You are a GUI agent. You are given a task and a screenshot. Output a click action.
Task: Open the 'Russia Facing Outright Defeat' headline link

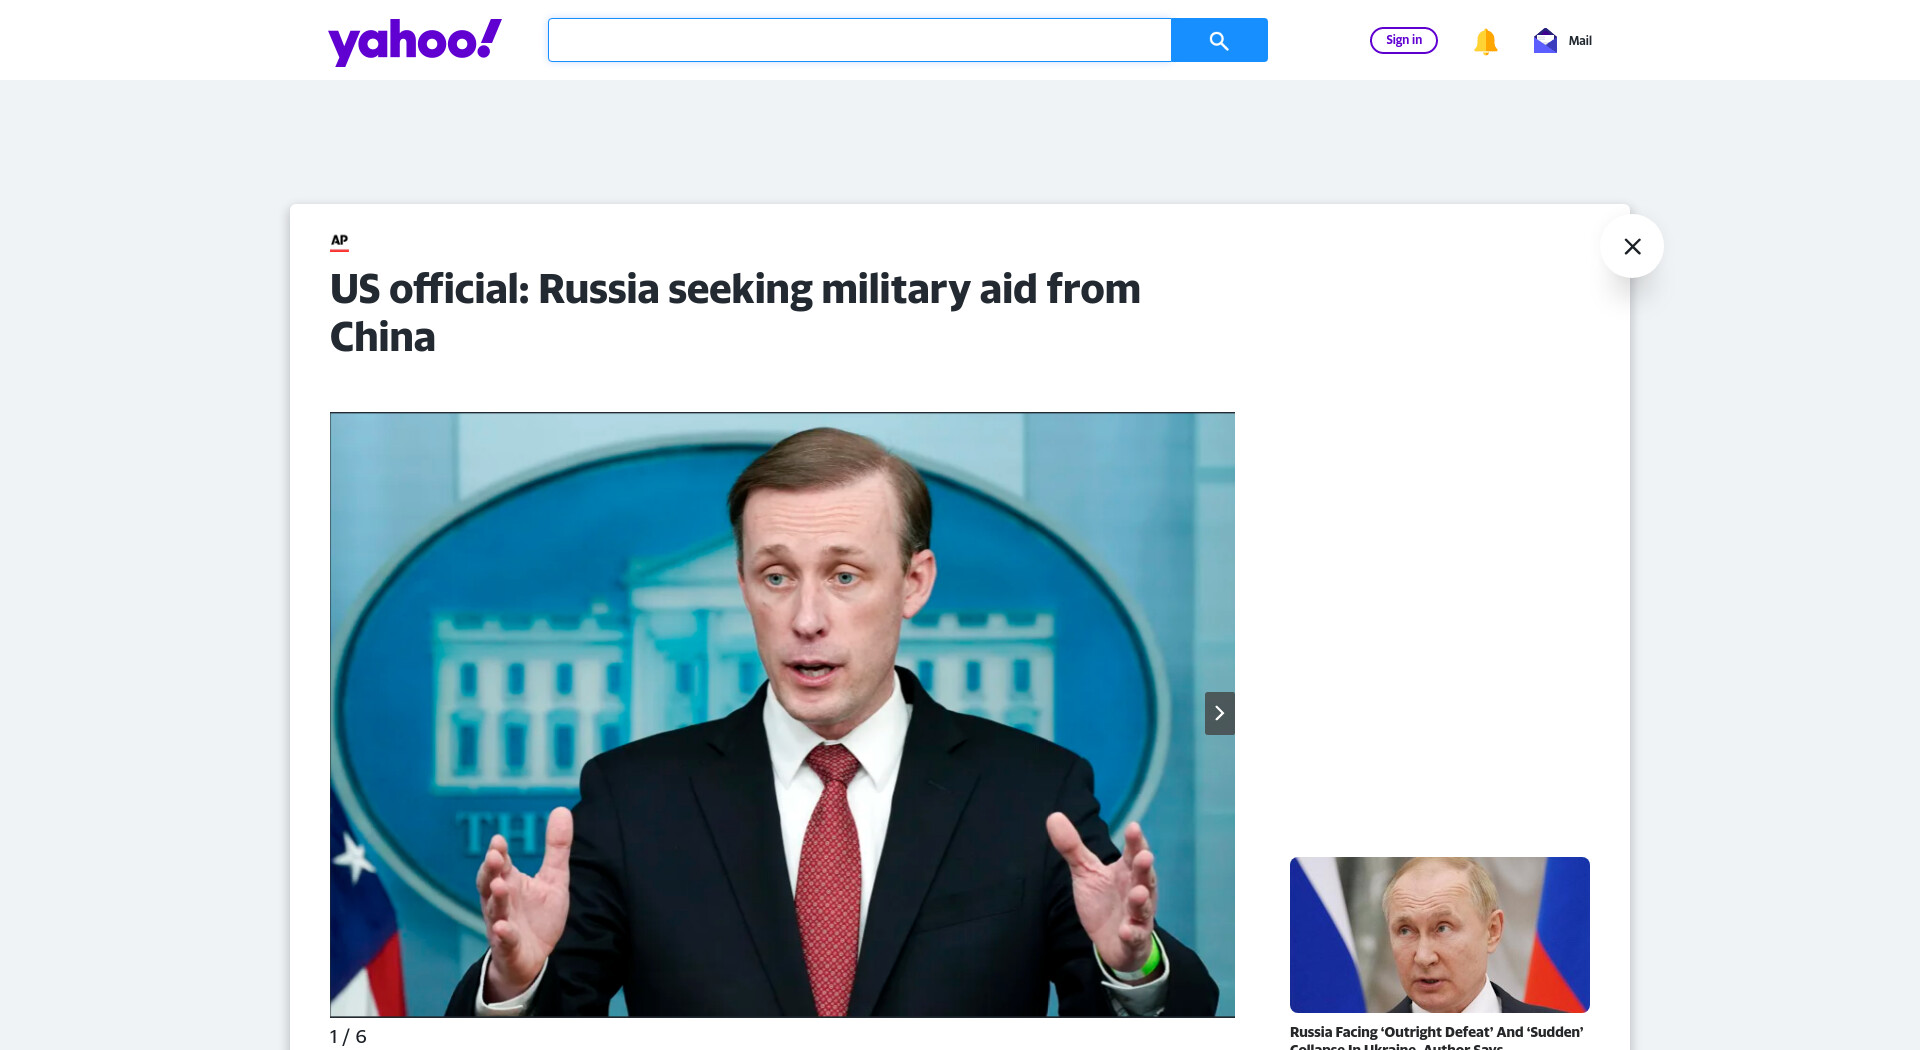tap(1436, 1038)
